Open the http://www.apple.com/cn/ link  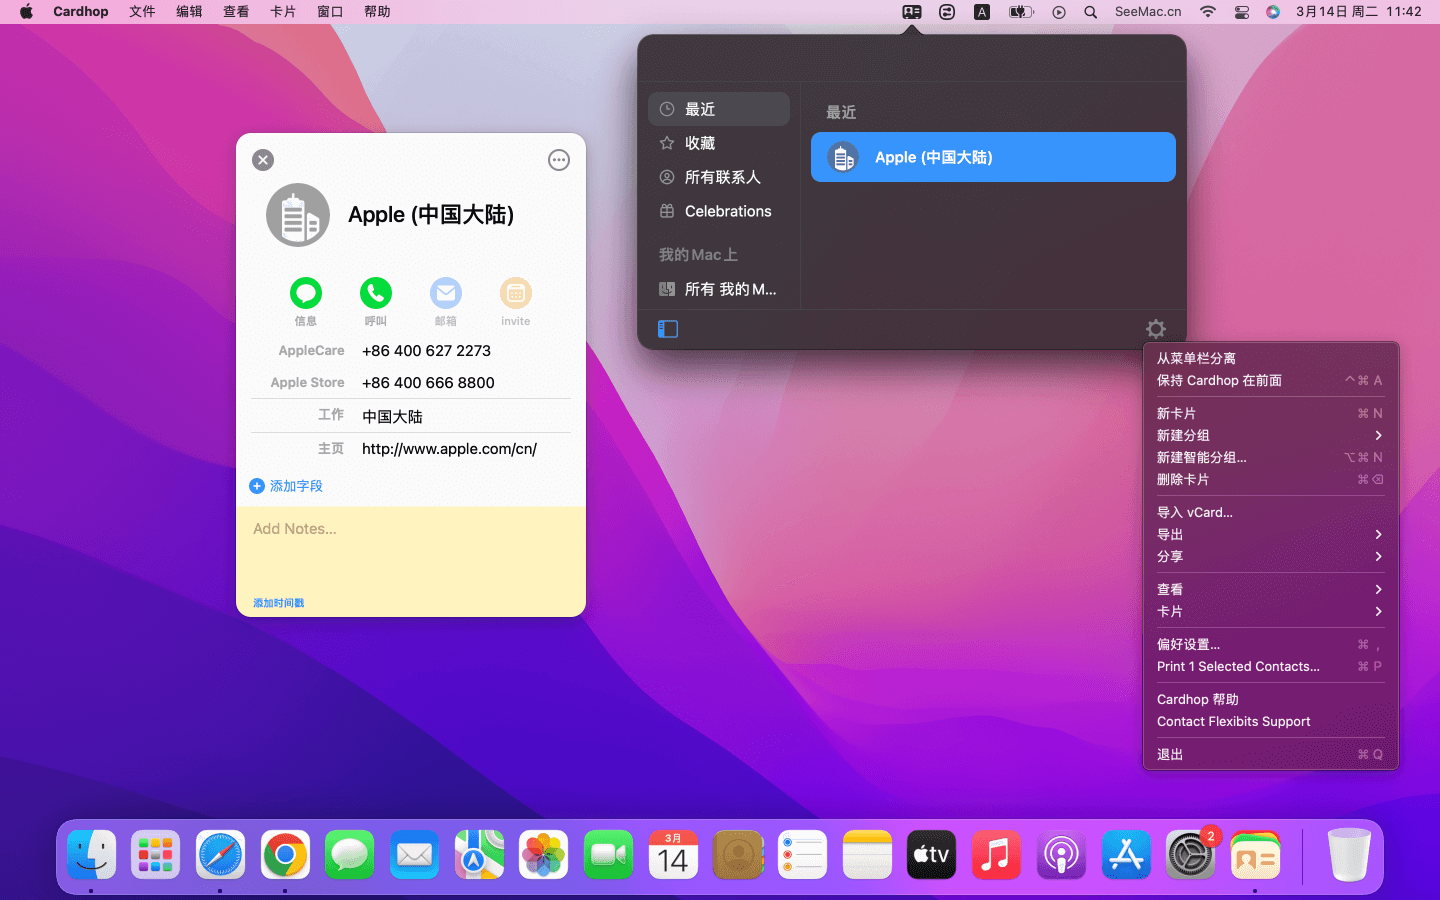click(x=449, y=449)
